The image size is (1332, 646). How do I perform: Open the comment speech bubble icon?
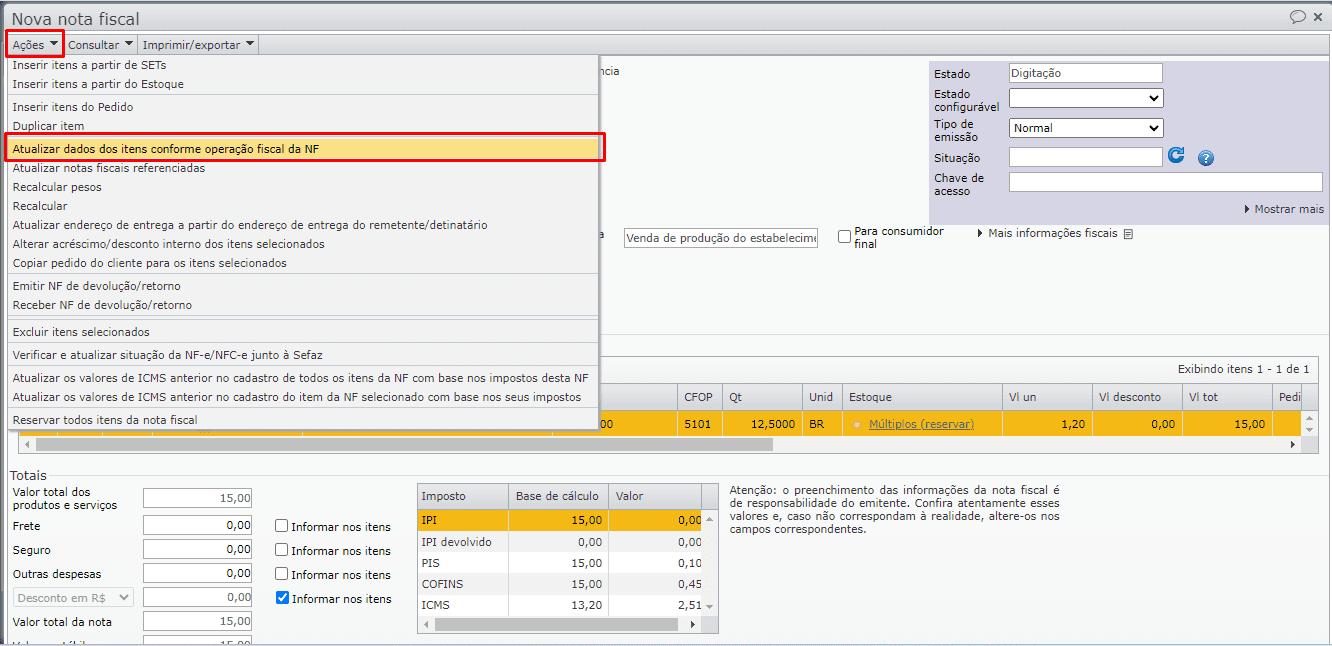pos(1298,16)
